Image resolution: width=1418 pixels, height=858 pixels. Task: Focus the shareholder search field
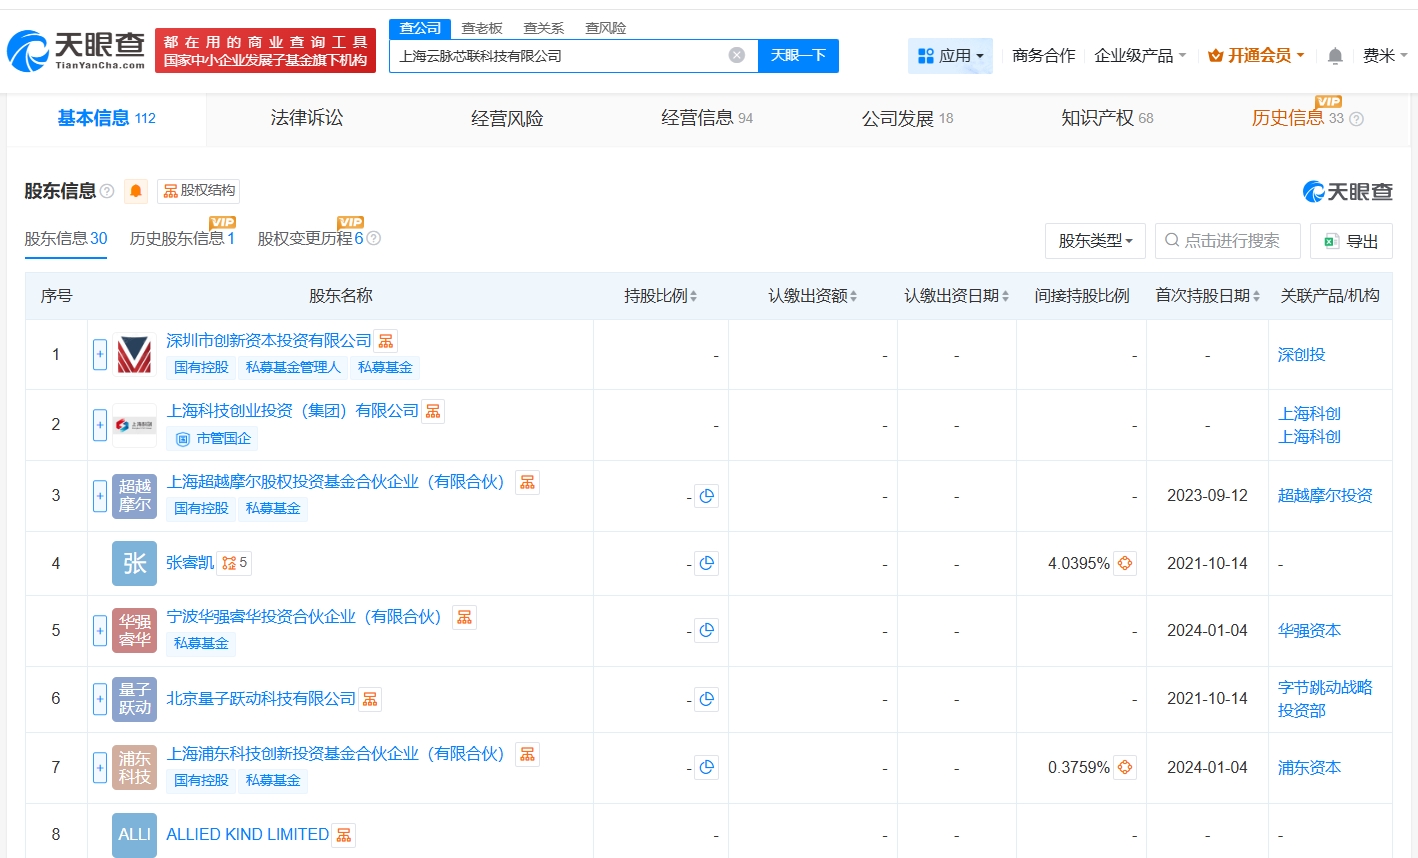click(1228, 241)
